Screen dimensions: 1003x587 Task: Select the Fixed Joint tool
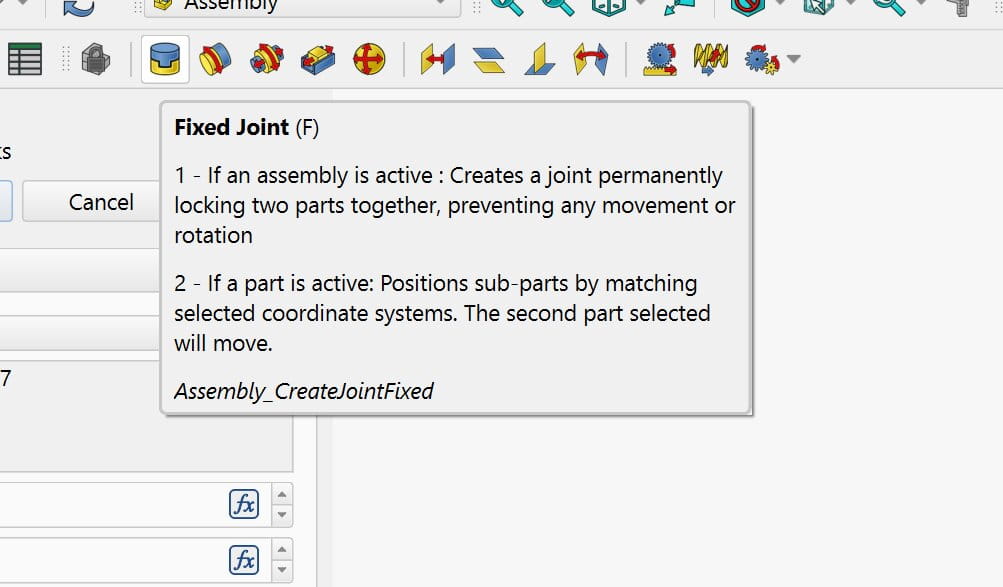(x=164, y=61)
